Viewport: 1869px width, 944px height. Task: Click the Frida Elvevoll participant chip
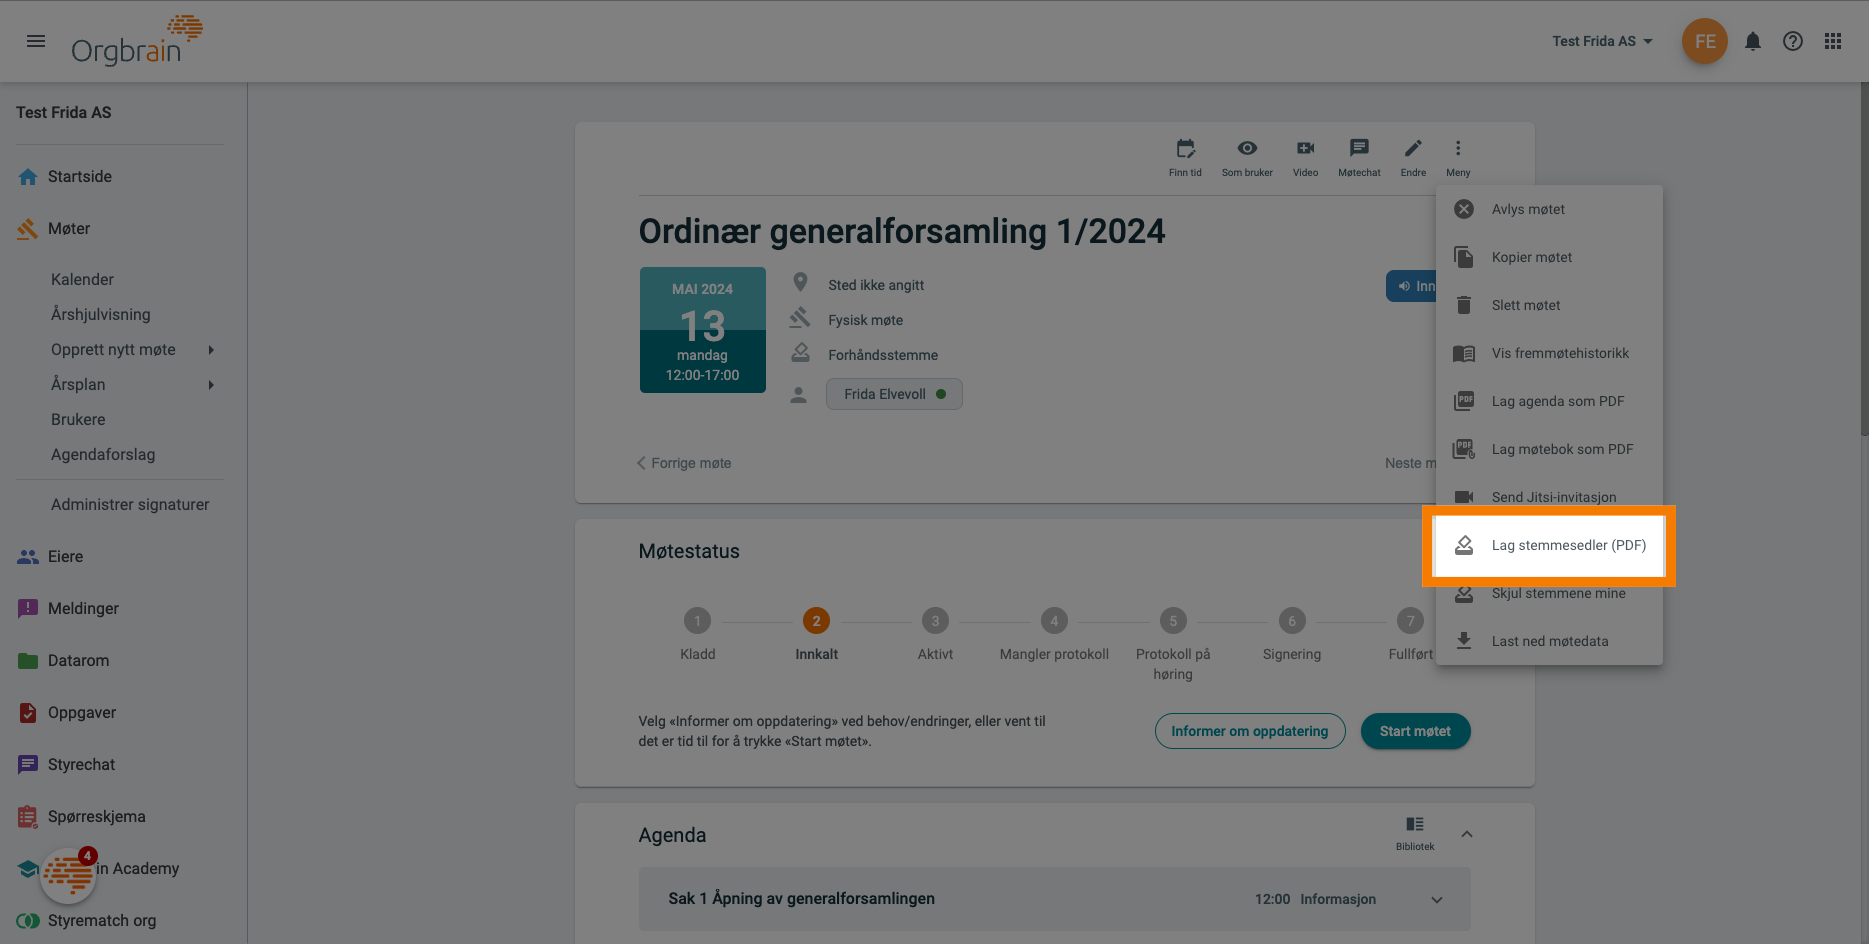pyautogui.click(x=894, y=394)
